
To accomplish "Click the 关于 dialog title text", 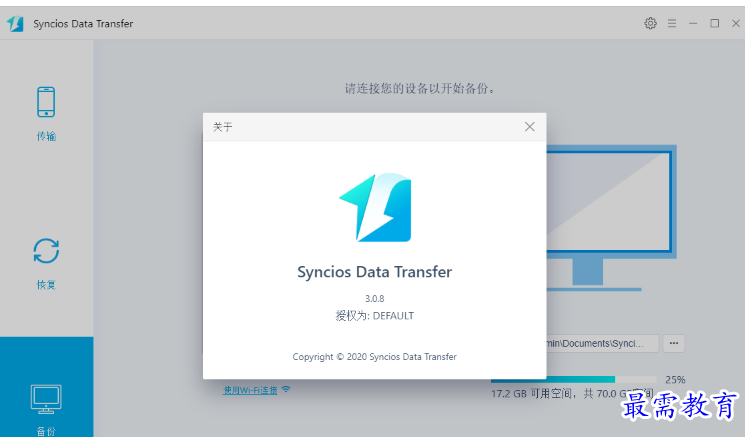I will [x=222, y=127].
